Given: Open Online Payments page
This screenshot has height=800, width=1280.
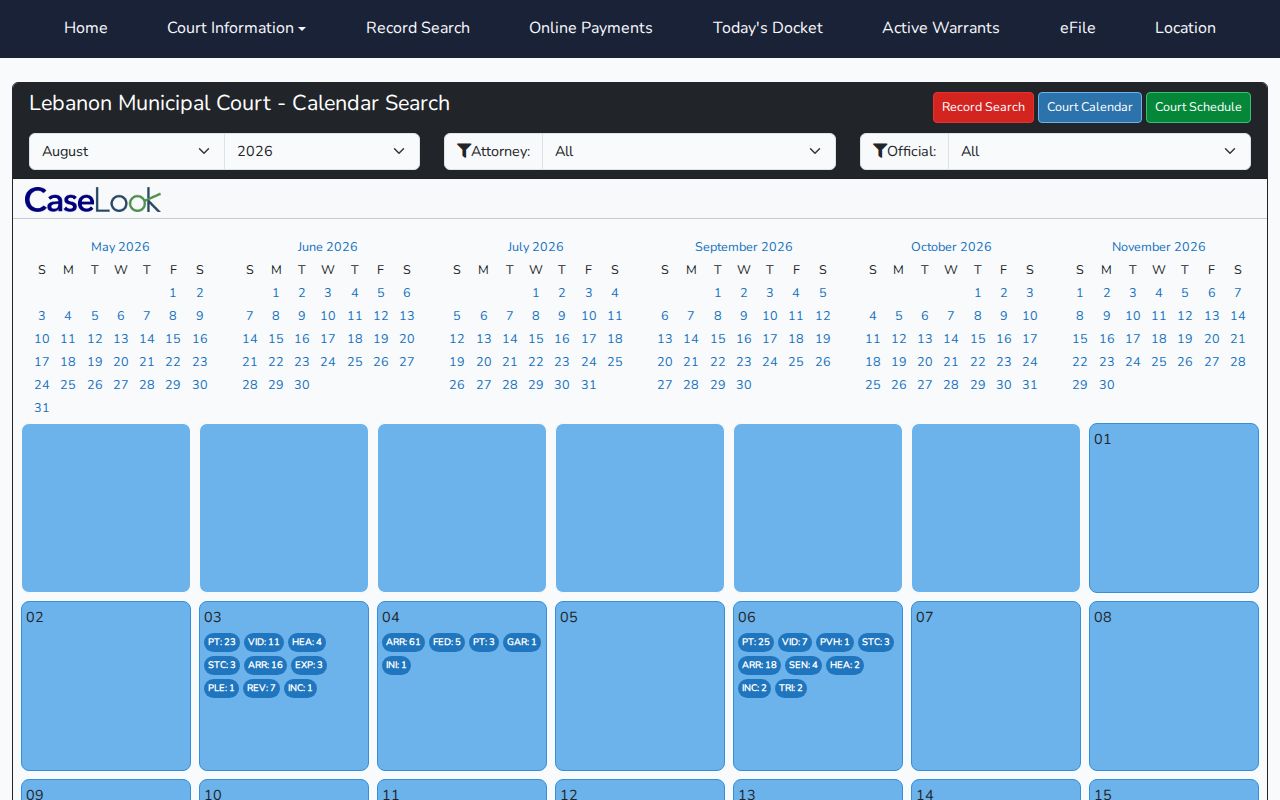Looking at the screenshot, I should click(x=591, y=28).
